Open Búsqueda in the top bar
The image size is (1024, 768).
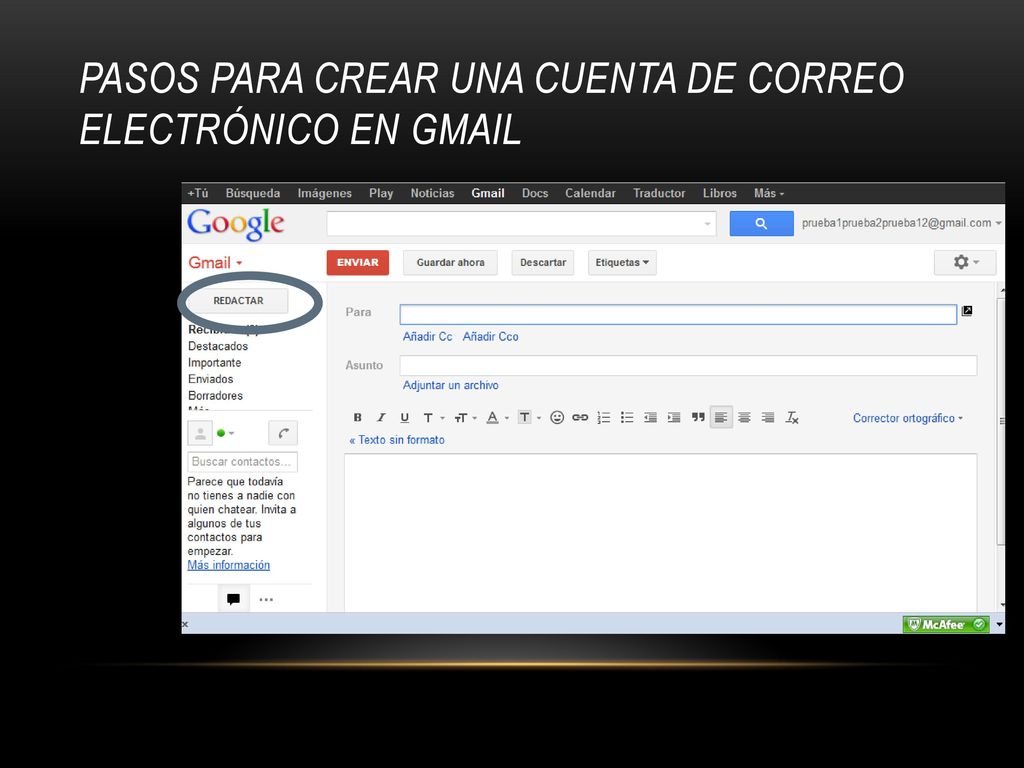point(253,193)
